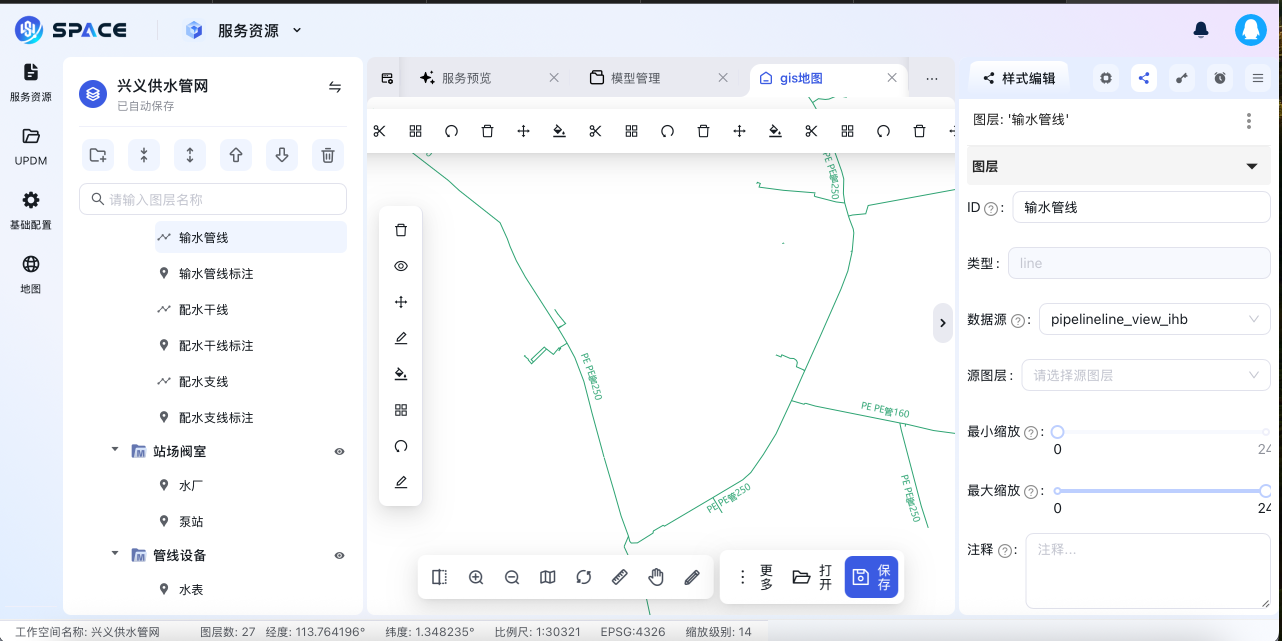Viewport: 1282px width, 641px height.
Task: Select the zoom-in magnifier tool
Action: click(476, 577)
